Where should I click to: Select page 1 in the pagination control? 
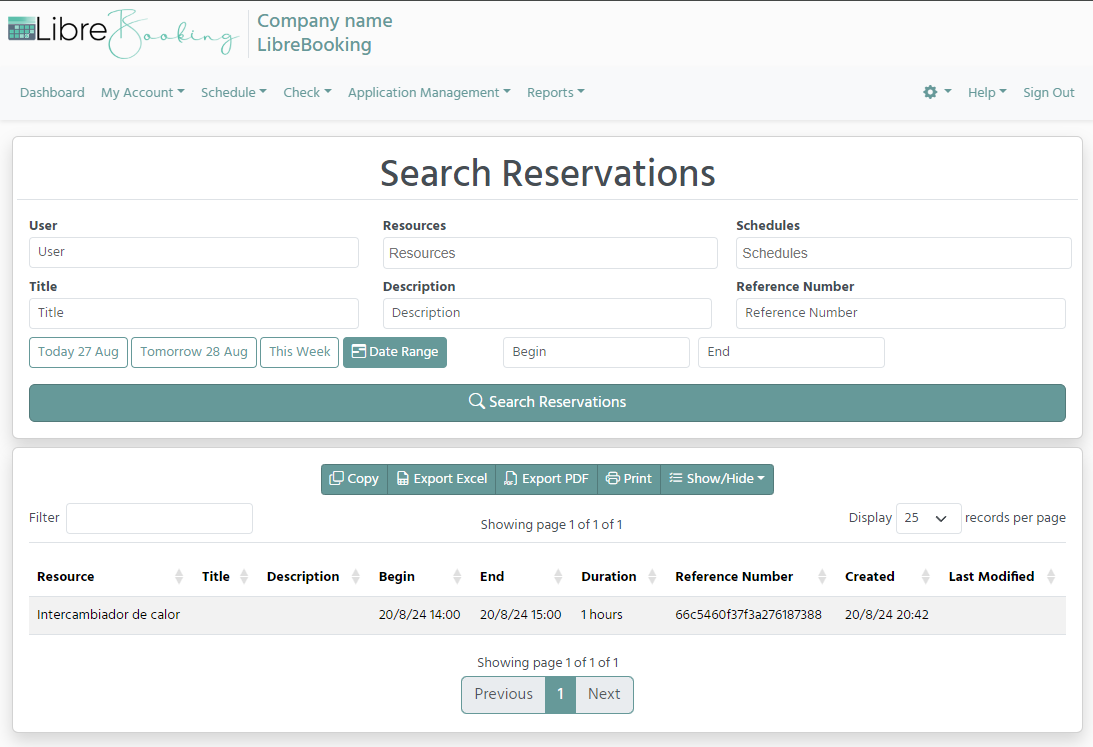560,694
